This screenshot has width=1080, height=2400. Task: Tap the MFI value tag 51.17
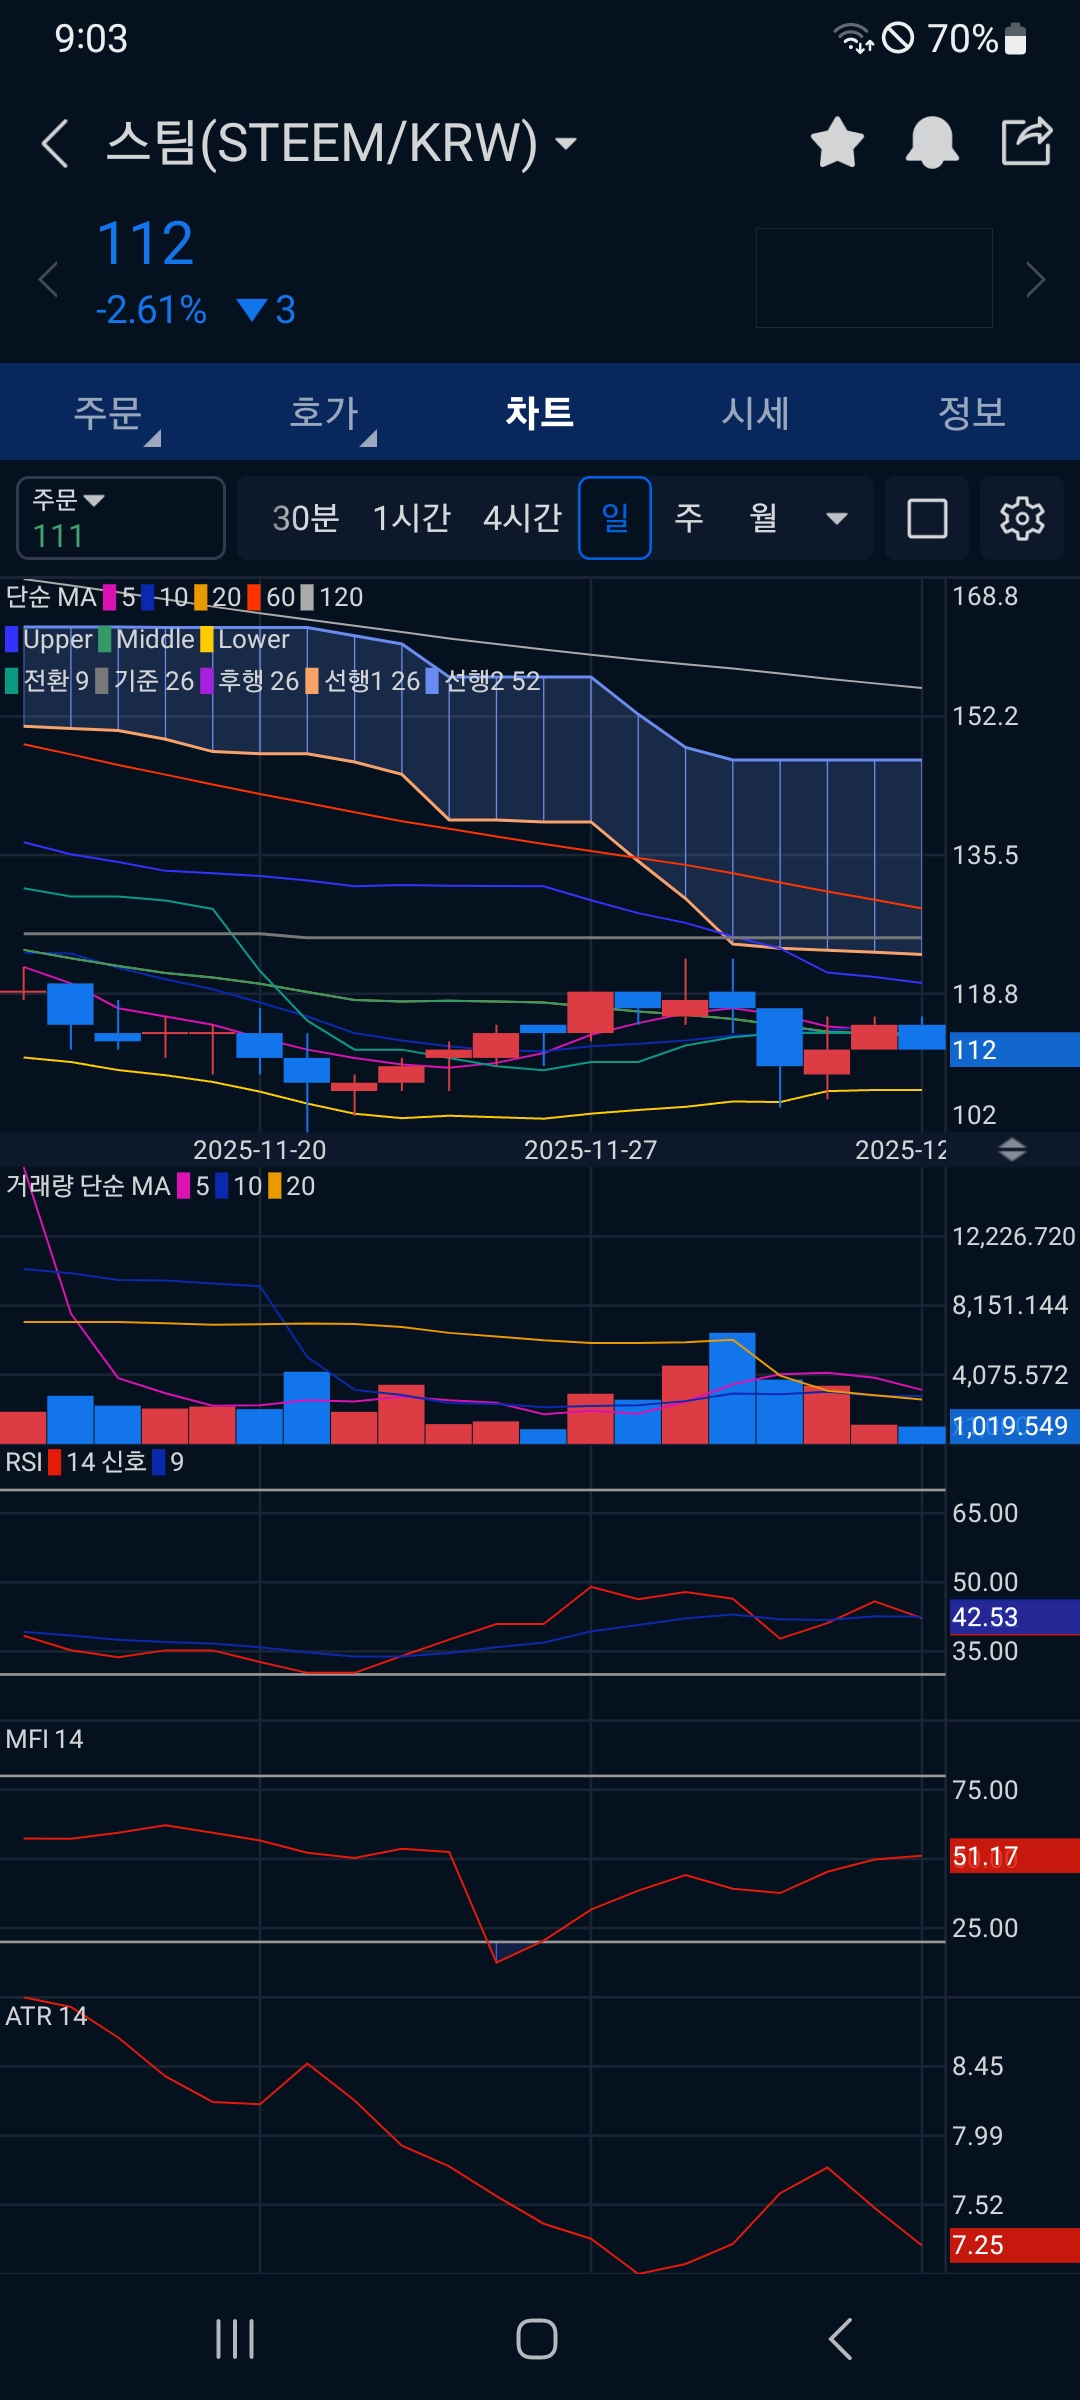1013,1856
